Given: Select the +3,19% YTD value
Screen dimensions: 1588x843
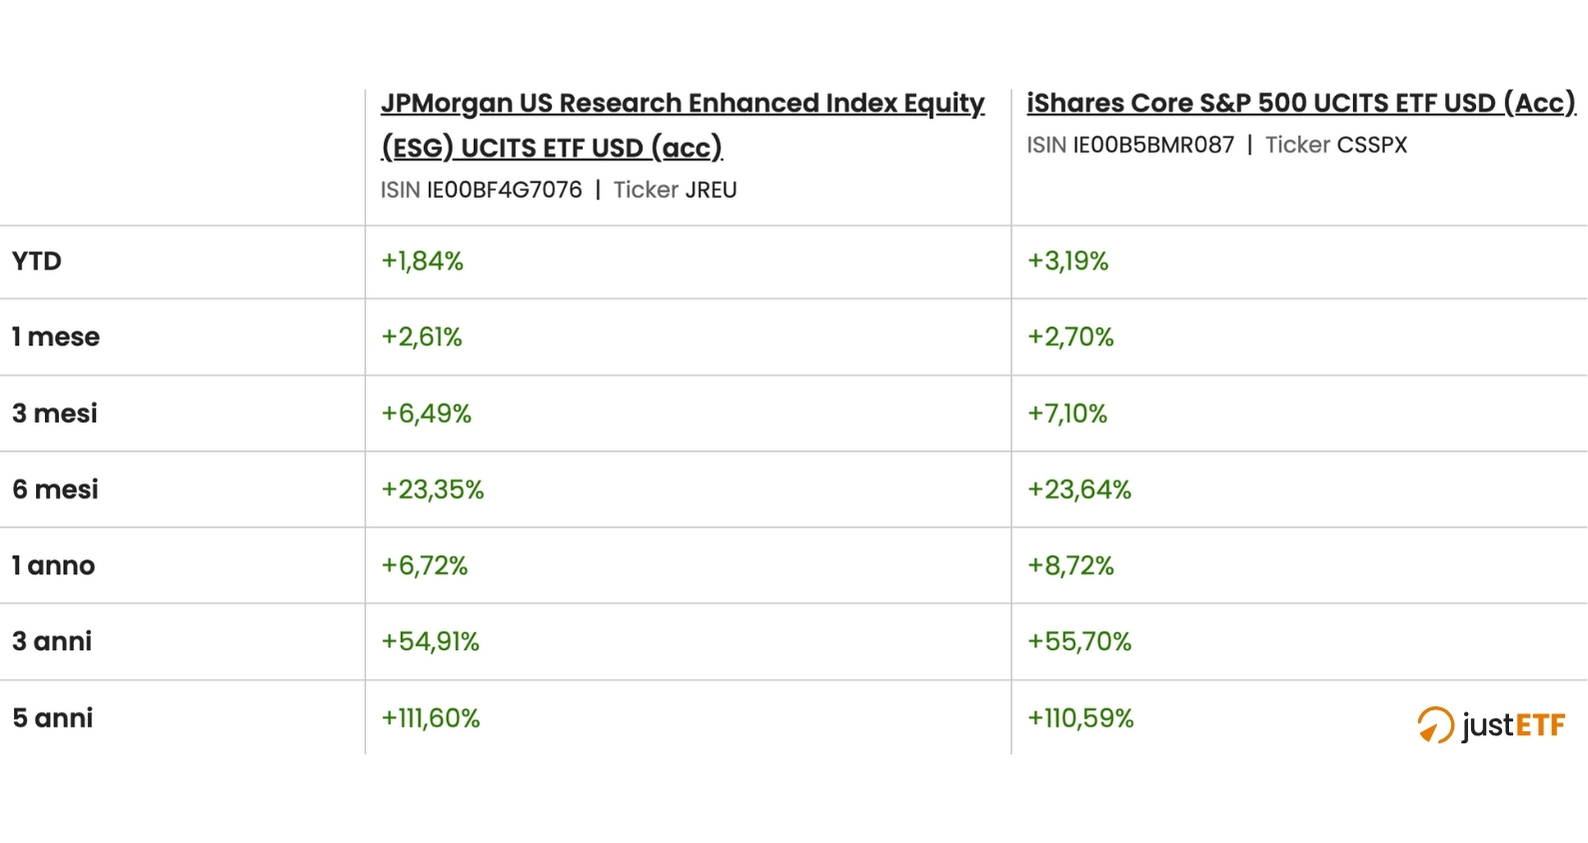Looking at the screenshot, I should [1068, 261].
